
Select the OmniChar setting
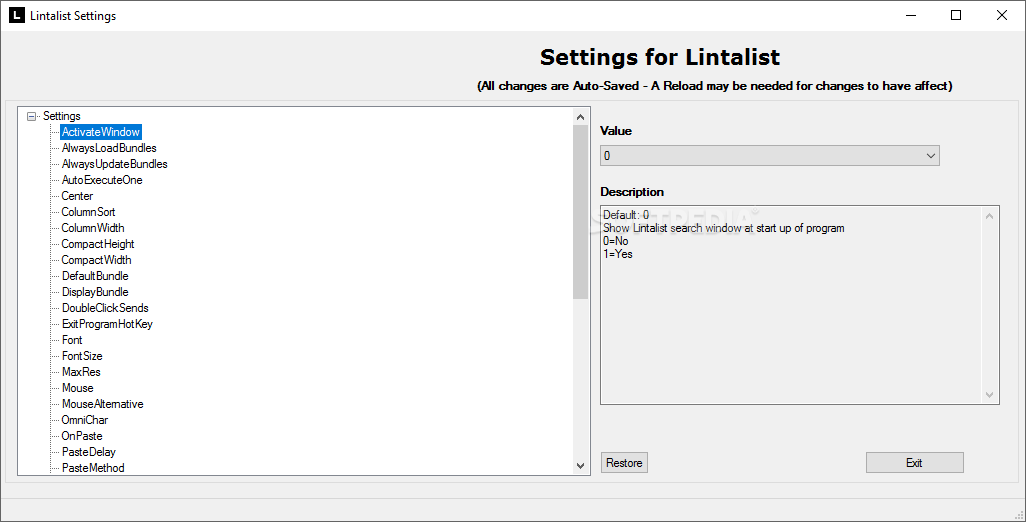(x=85, y=421)
